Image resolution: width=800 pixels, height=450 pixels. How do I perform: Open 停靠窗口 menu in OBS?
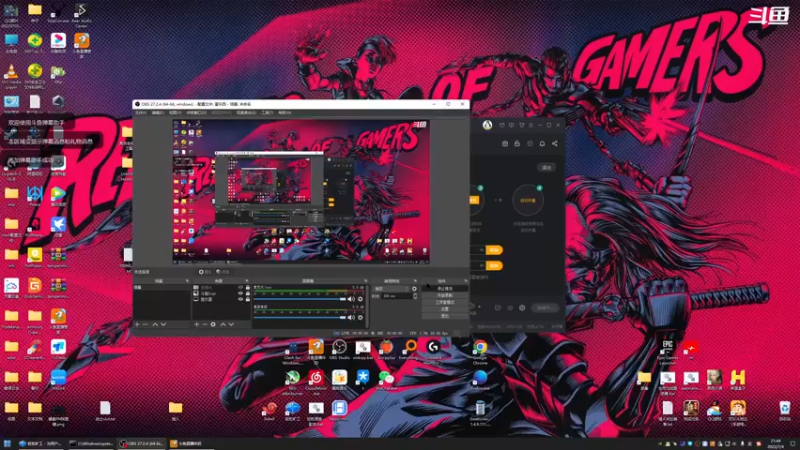tap(196, 113)
